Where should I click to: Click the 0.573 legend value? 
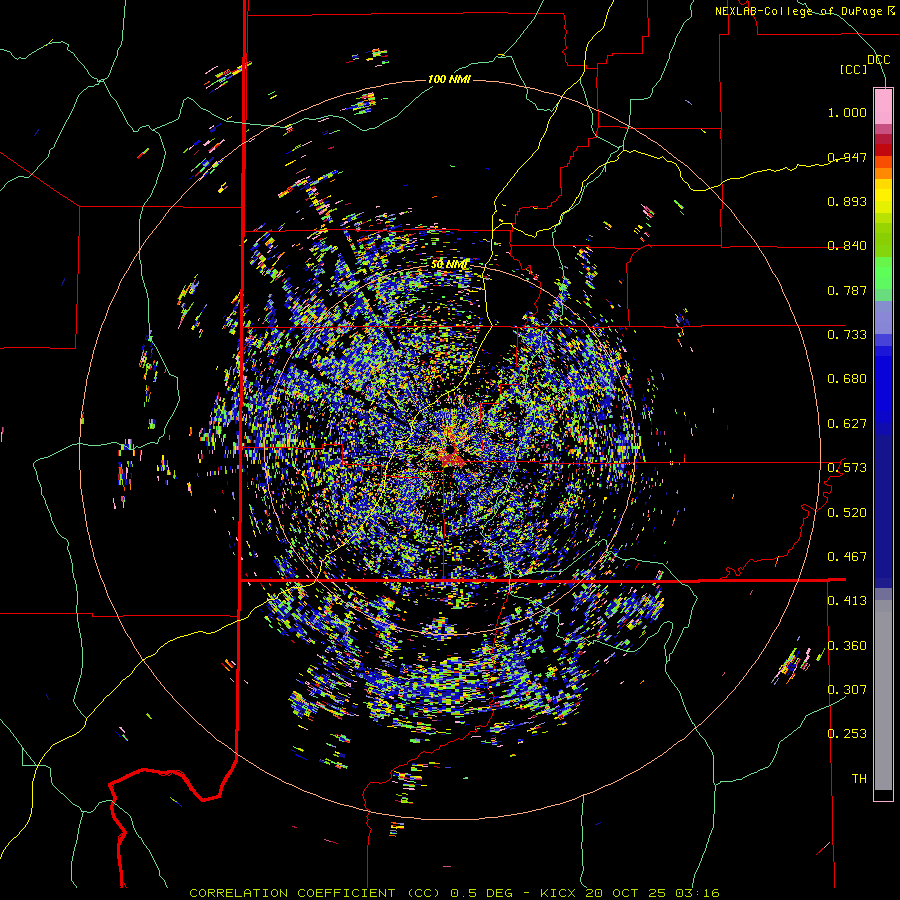click(x=847, y=468)
